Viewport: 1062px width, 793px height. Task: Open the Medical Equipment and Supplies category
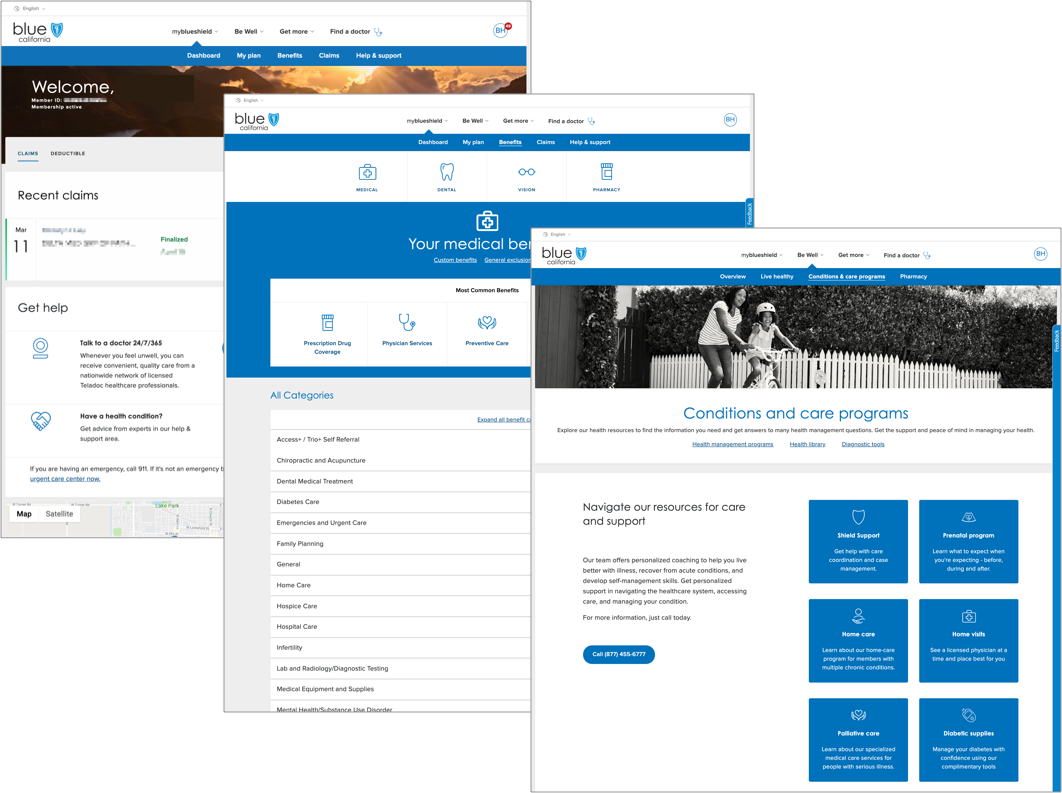click(x=400, y=689)
